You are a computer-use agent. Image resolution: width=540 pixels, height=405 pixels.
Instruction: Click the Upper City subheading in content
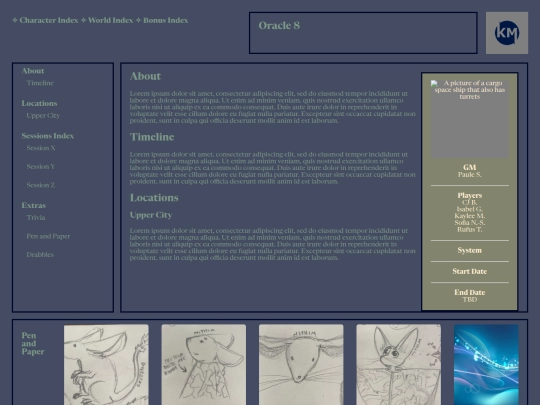tap(151, 215)
